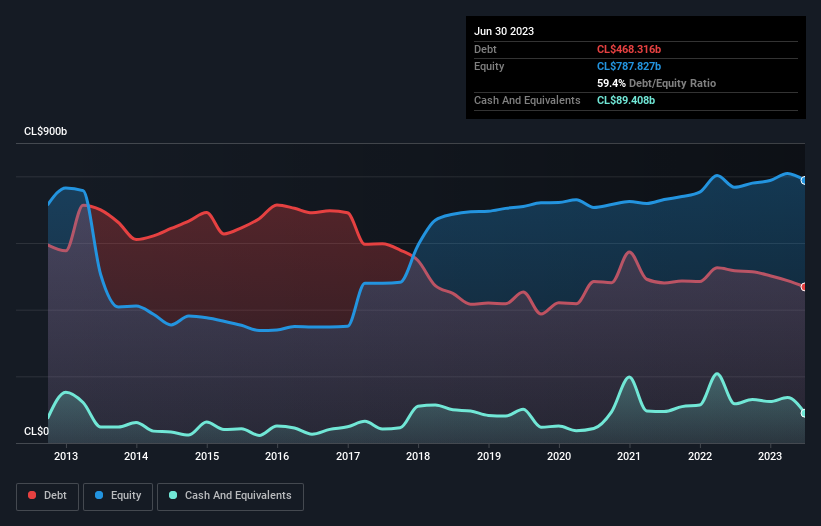Click the 2019 x-axis label

pyautogui.click(x=489, y=456)
